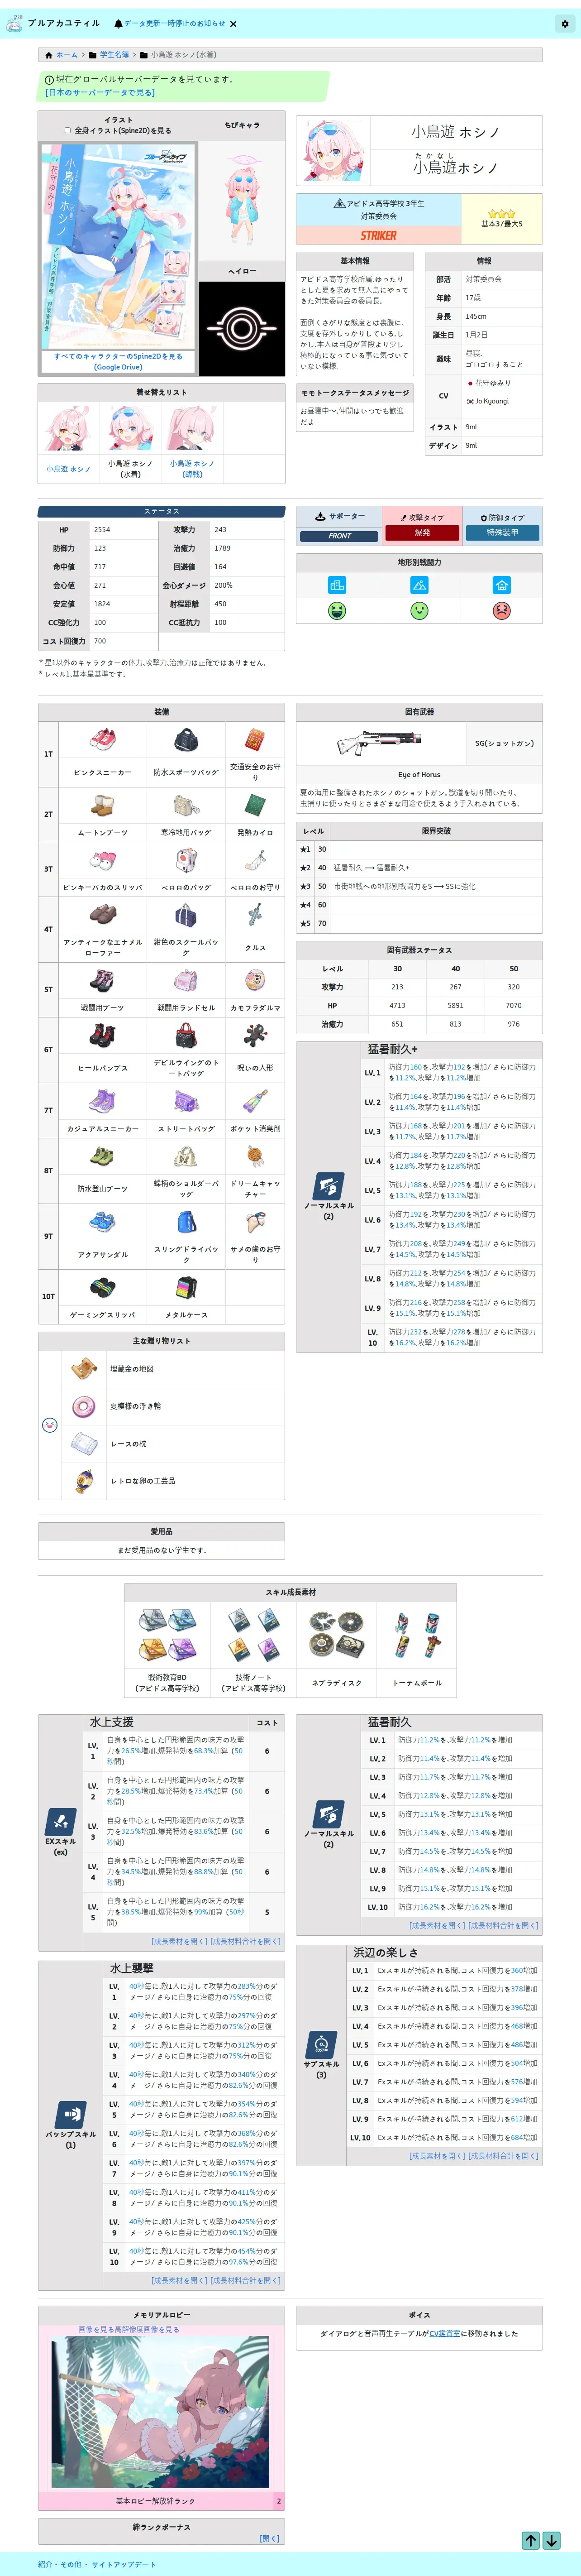Click the ピンクスニーカー equipment icon
This screenshot has width=581, height=2576.
coord(102,739)
